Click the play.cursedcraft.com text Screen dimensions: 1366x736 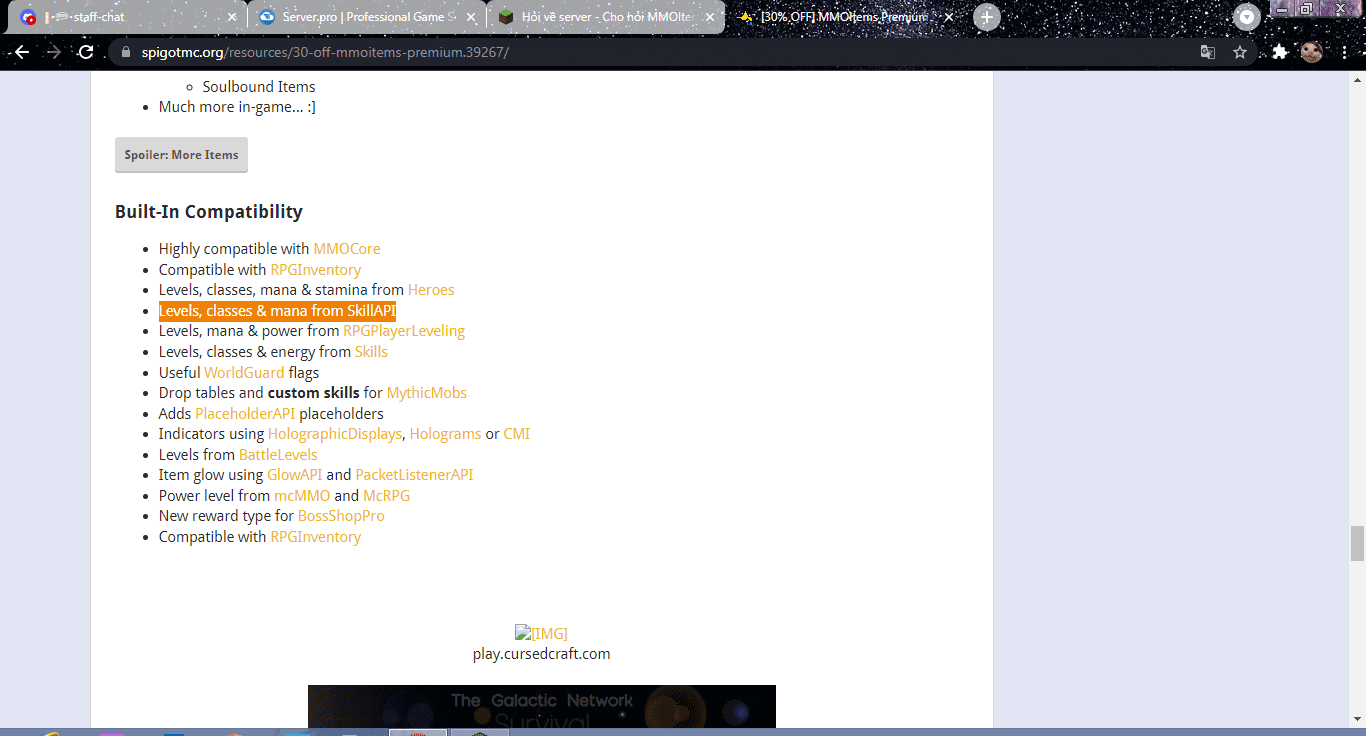point(542,654)
